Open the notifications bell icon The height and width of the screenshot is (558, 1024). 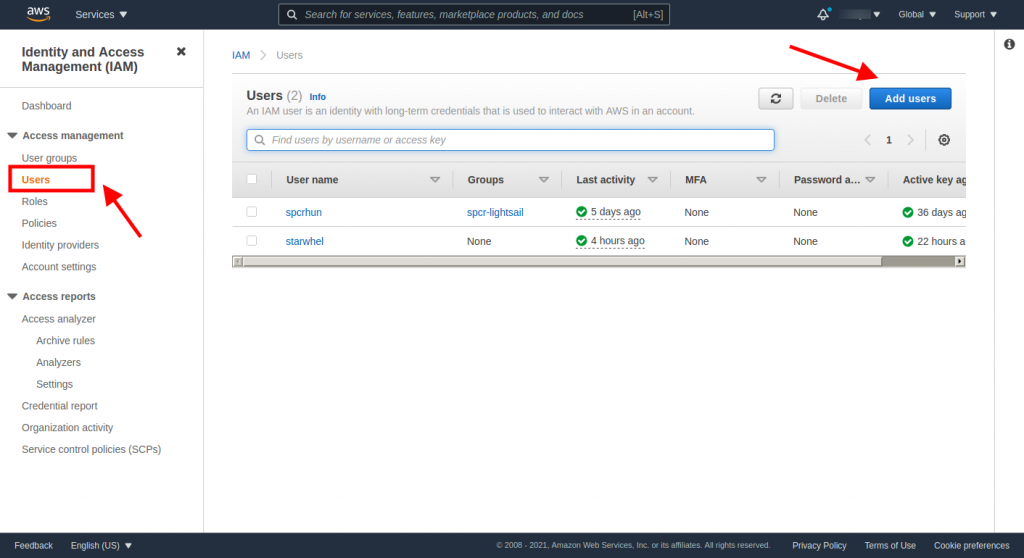823,14
